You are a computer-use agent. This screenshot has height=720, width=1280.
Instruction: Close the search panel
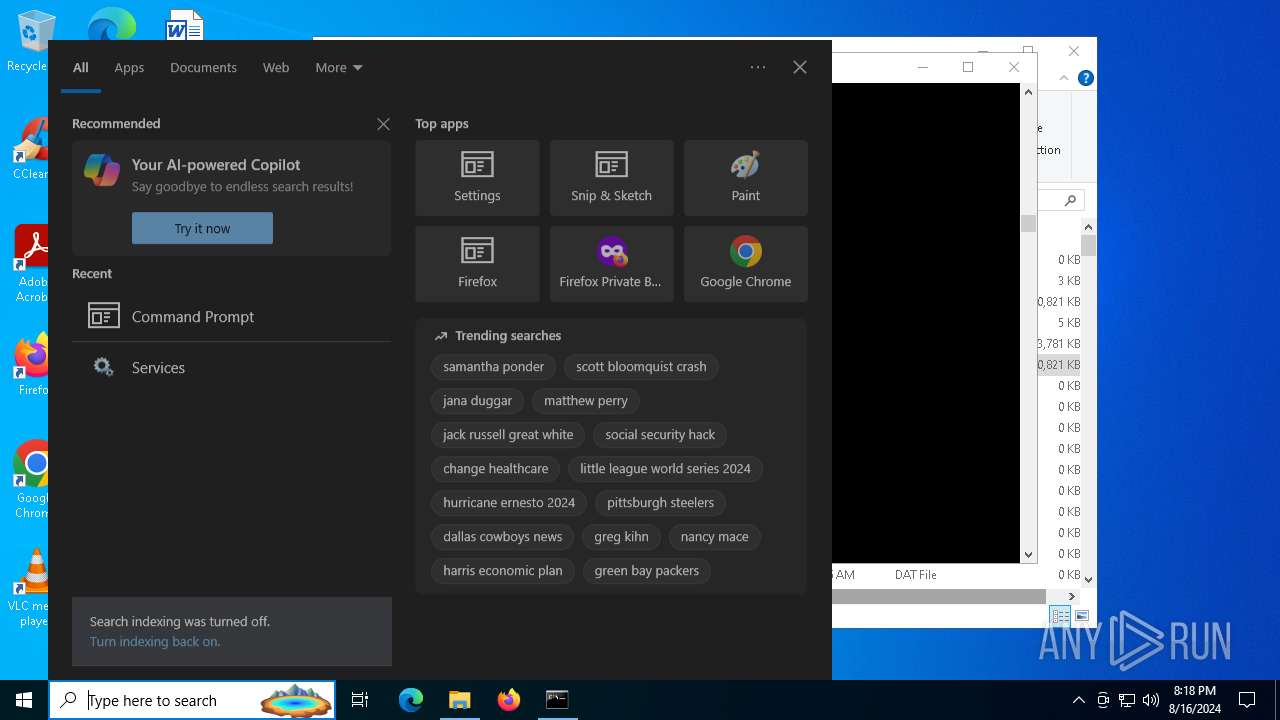pos(800,67)
